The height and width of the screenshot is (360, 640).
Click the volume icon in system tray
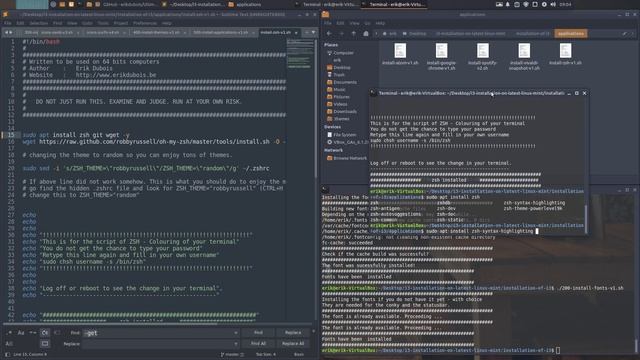click(553, 4)
